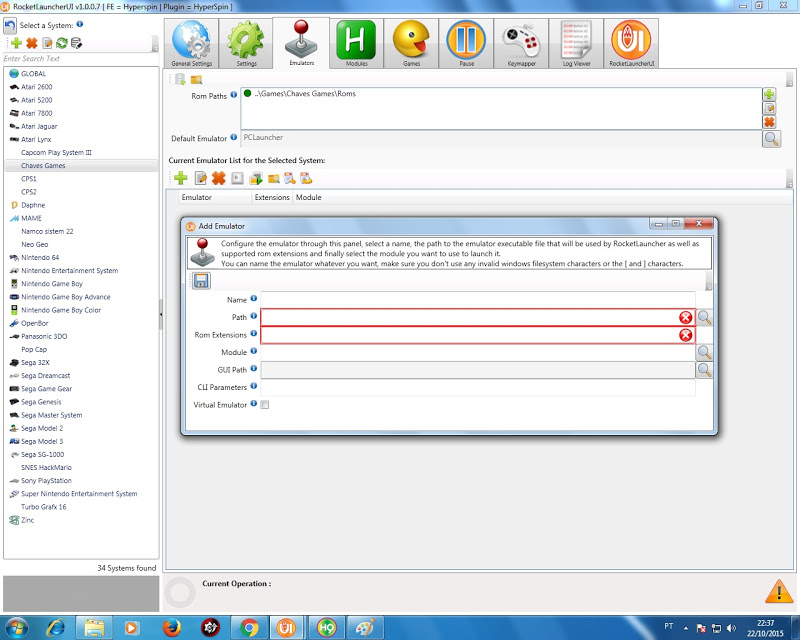The image size is (800, 640).
Task: Click the blue back arrow beside Select a System
Action: pyautogui.click(x=10, y=25)
